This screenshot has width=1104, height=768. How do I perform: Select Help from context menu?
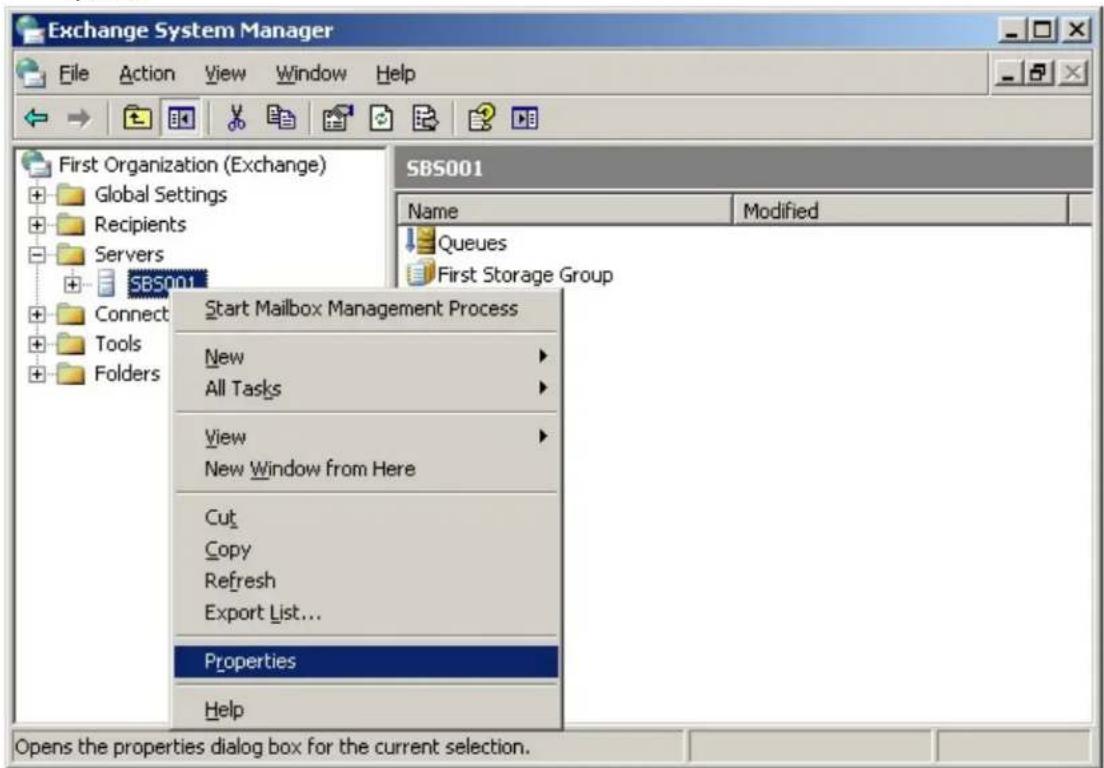tap(366, 710)
